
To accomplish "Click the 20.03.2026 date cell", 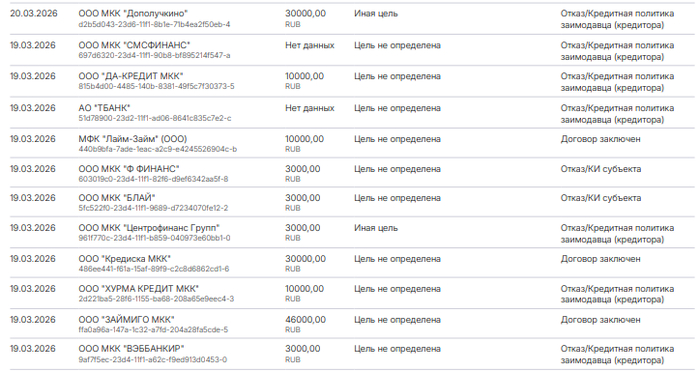I will click(x=34, y=13).
